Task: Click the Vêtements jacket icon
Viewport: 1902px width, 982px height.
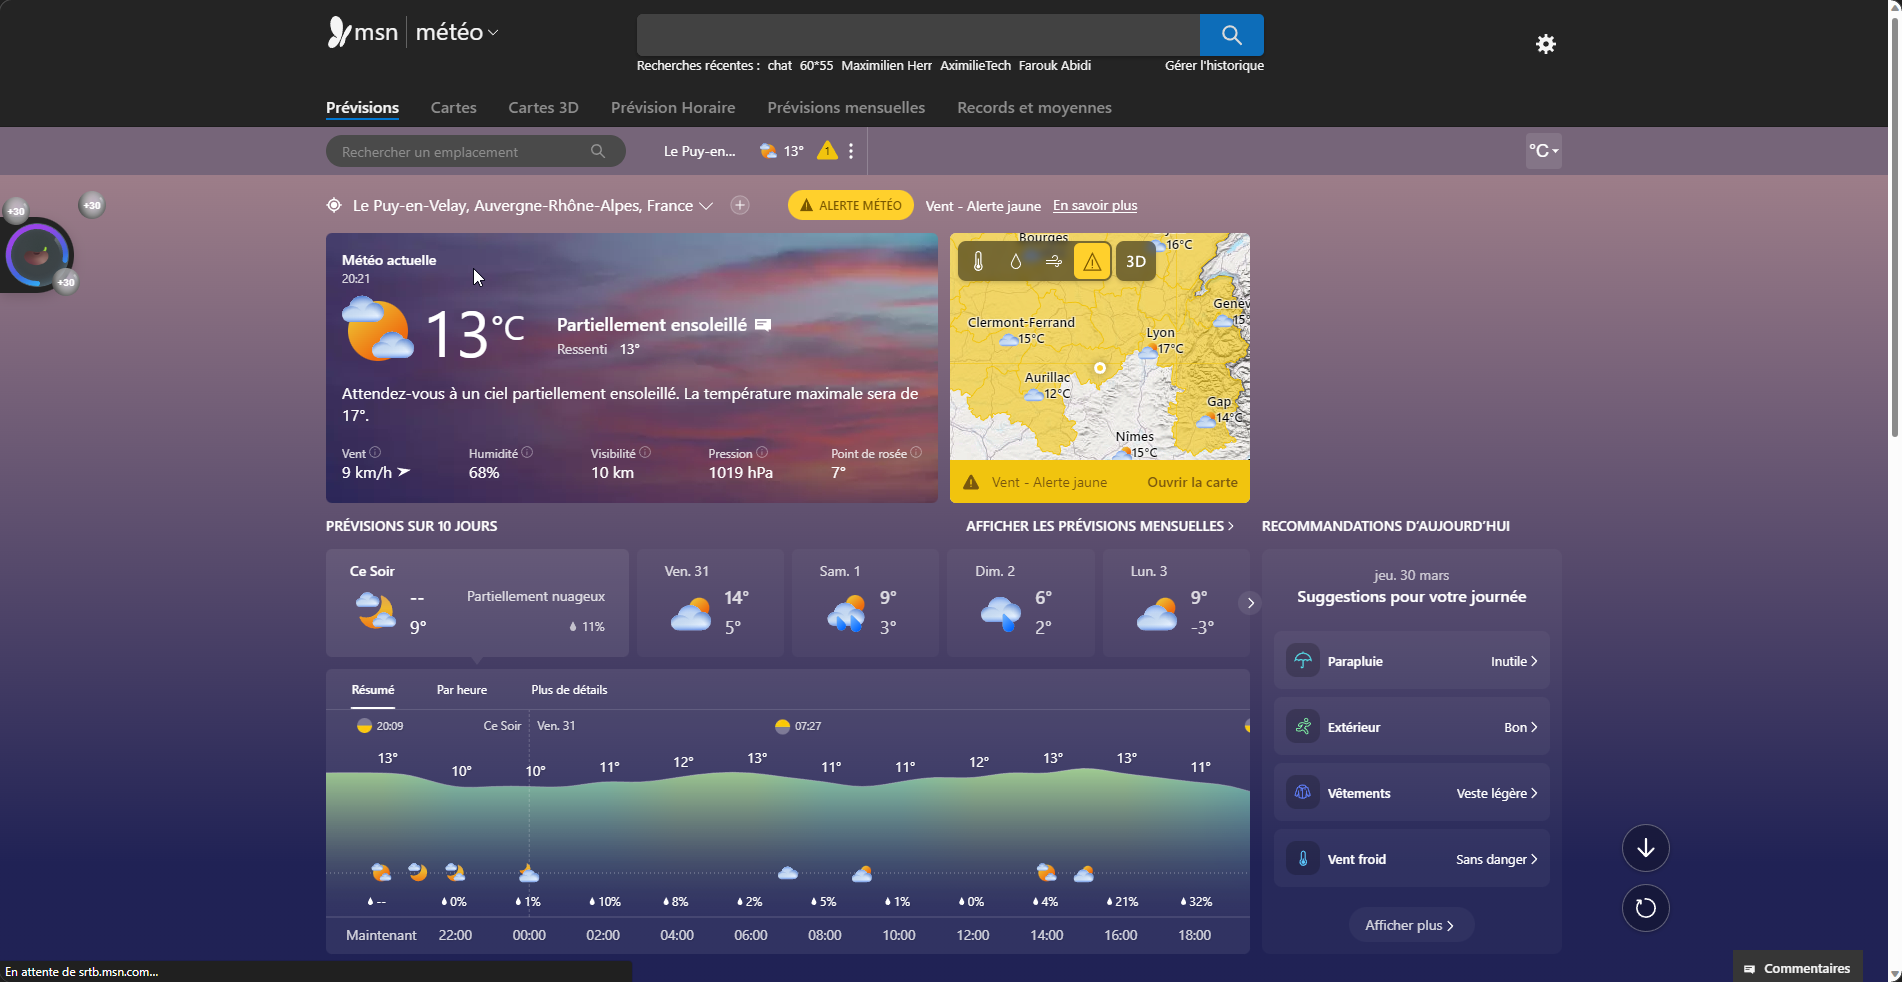Action: (1303, 792)
